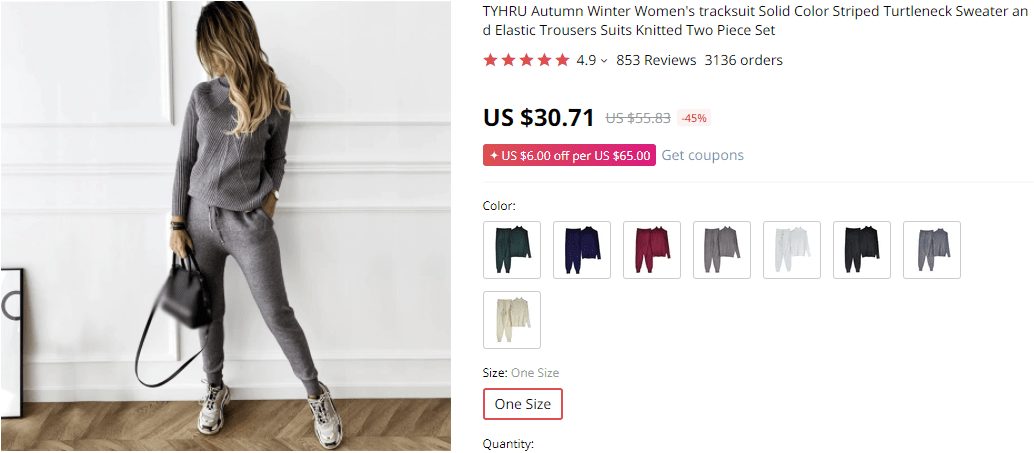Image resolution: width=1034 pixels, height=453 pixels.
Task: Pick the burgundy red tracksuit color
Action: click(x=652, y=250)
